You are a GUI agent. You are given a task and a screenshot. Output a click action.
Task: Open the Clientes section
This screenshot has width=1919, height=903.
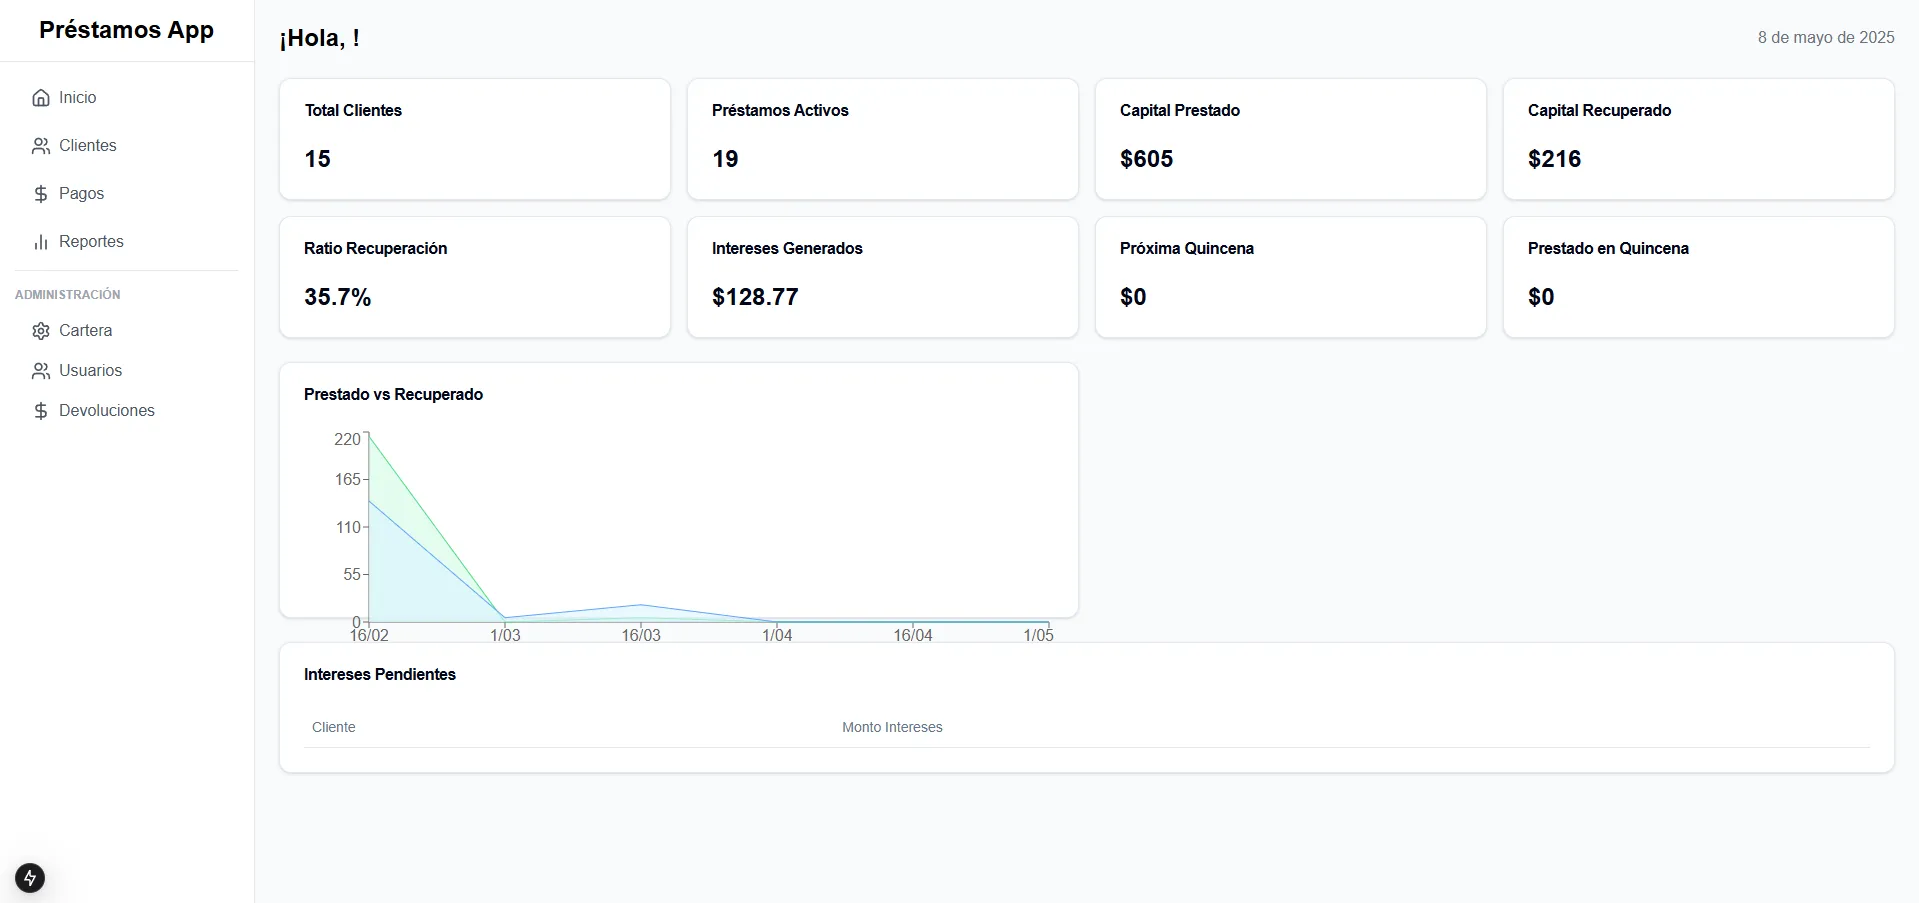click(87, 145)
